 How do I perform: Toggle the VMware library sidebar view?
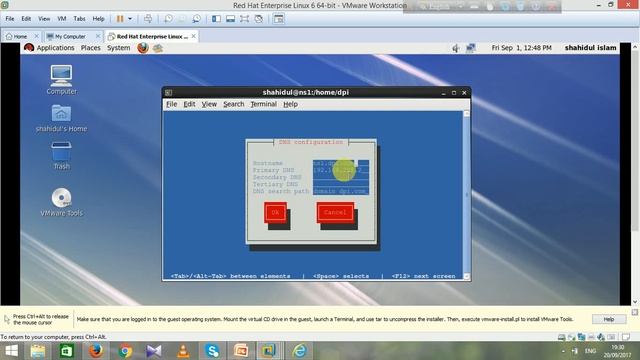pos(216,19)
